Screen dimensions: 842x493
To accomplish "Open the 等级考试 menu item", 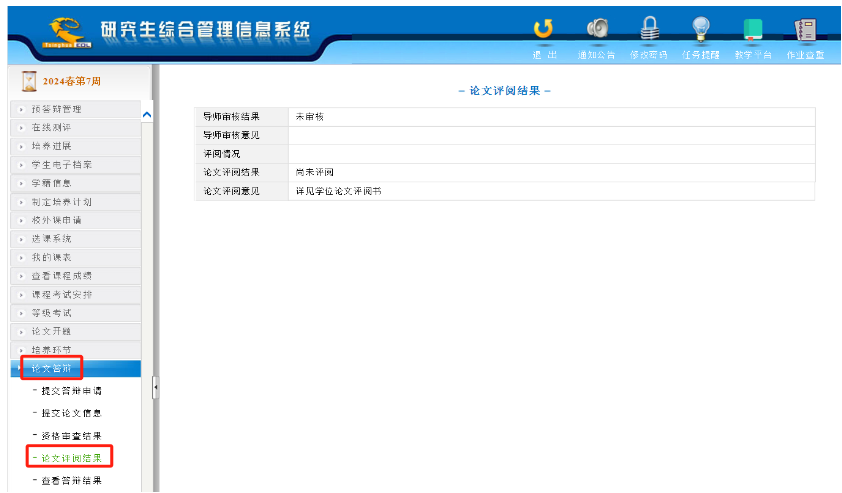I will tap(76, 313).
